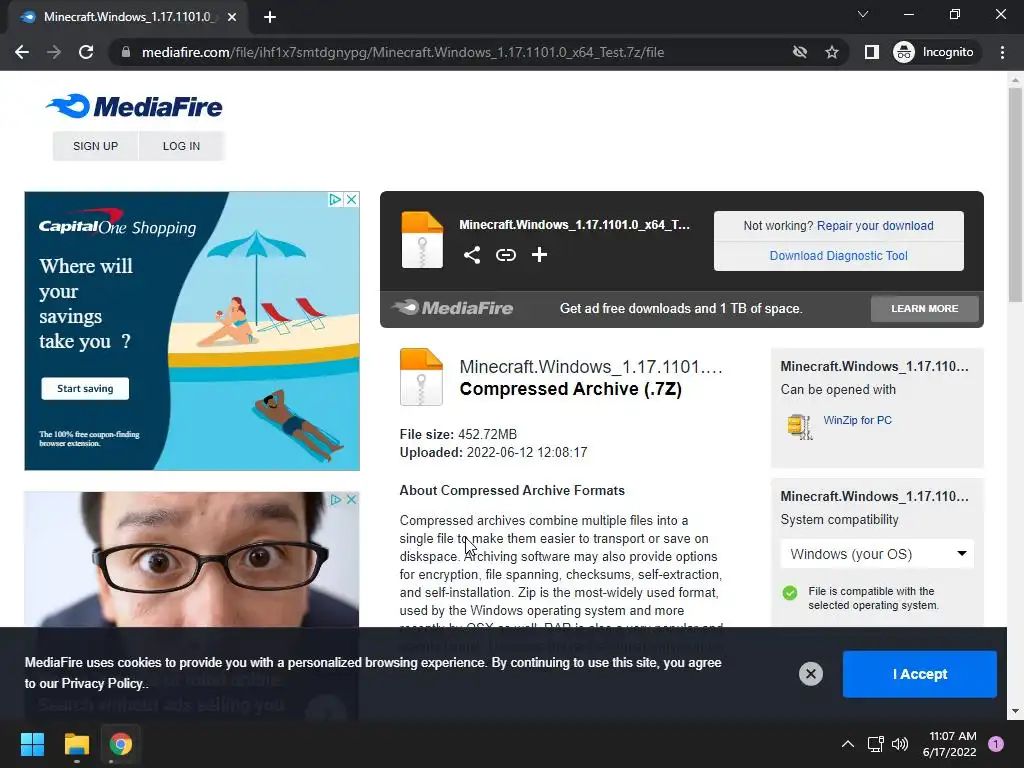This screenshot has height=768, width=1024.
Task: Click the Can be opened with label
Action: [838, 390]
